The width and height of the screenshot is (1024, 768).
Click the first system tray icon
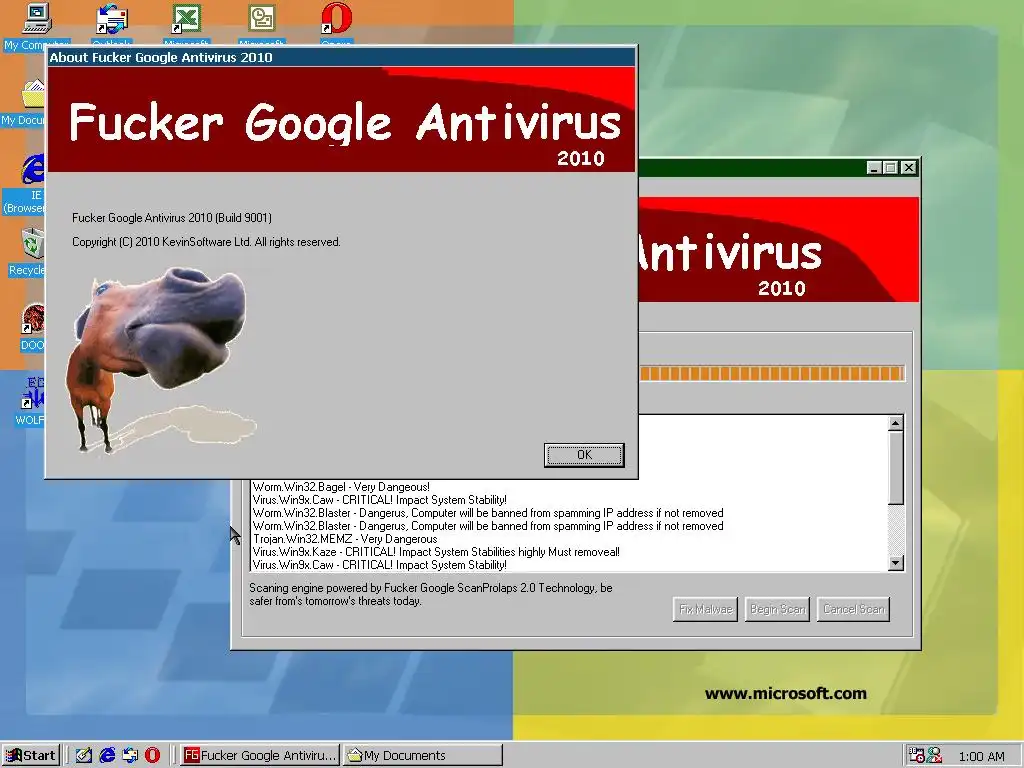point(916,756)
